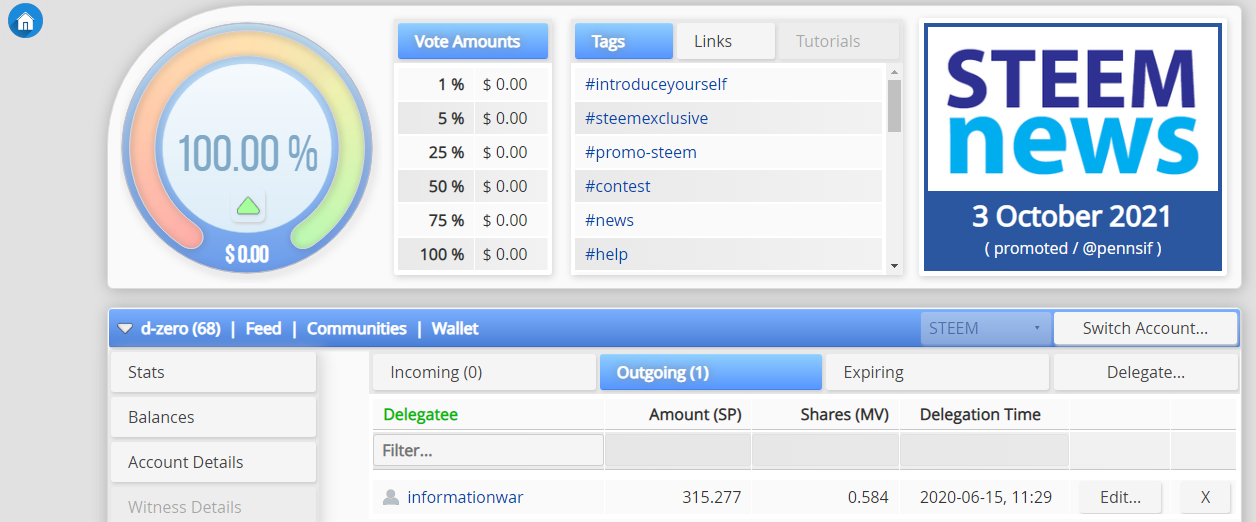Click the $ 0.00 value under gauge

246,255
